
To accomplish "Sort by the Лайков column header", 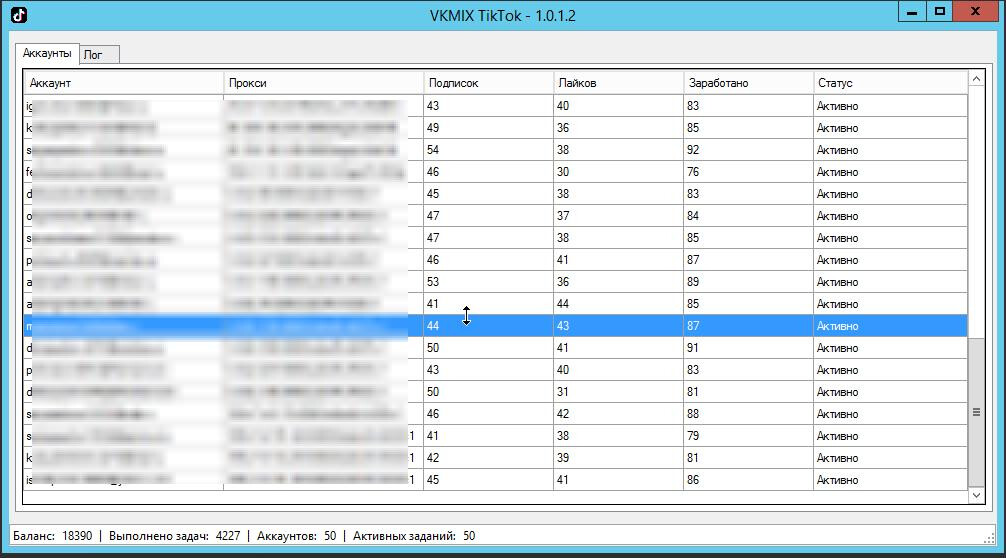I will pyautogui.click(x=618, y=83).
